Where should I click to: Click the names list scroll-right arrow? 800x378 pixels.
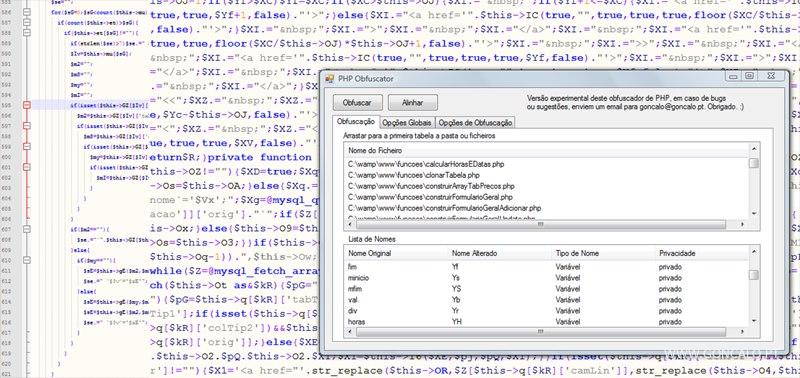click(742, 332)
